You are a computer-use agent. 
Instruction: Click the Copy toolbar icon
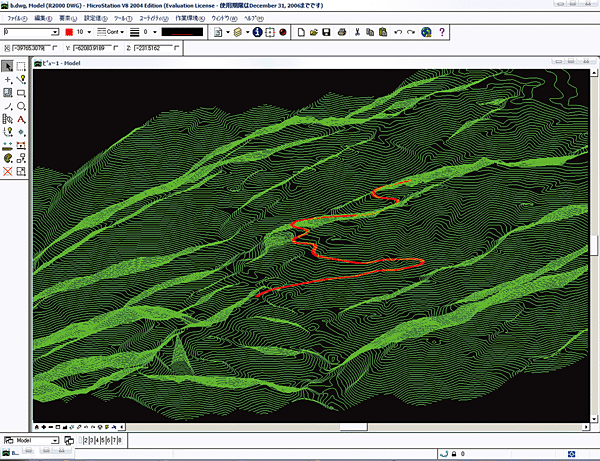[370, 32]
